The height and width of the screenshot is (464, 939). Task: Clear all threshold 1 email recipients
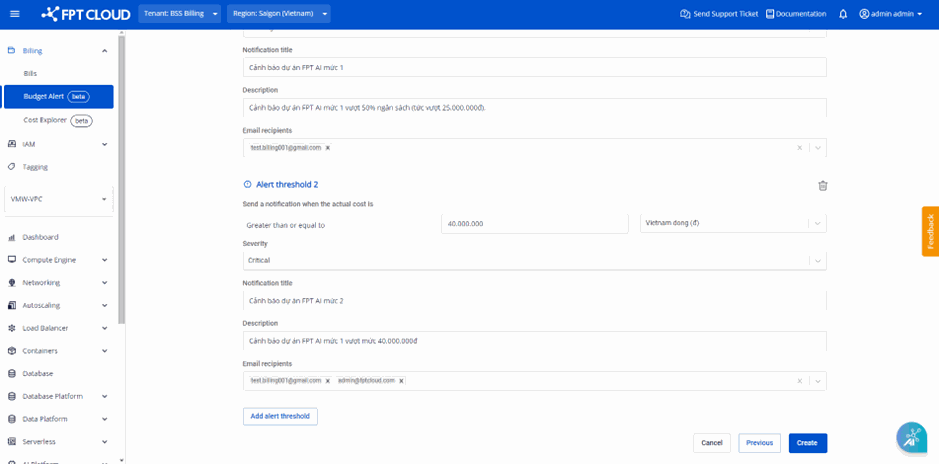click(799, 148)
